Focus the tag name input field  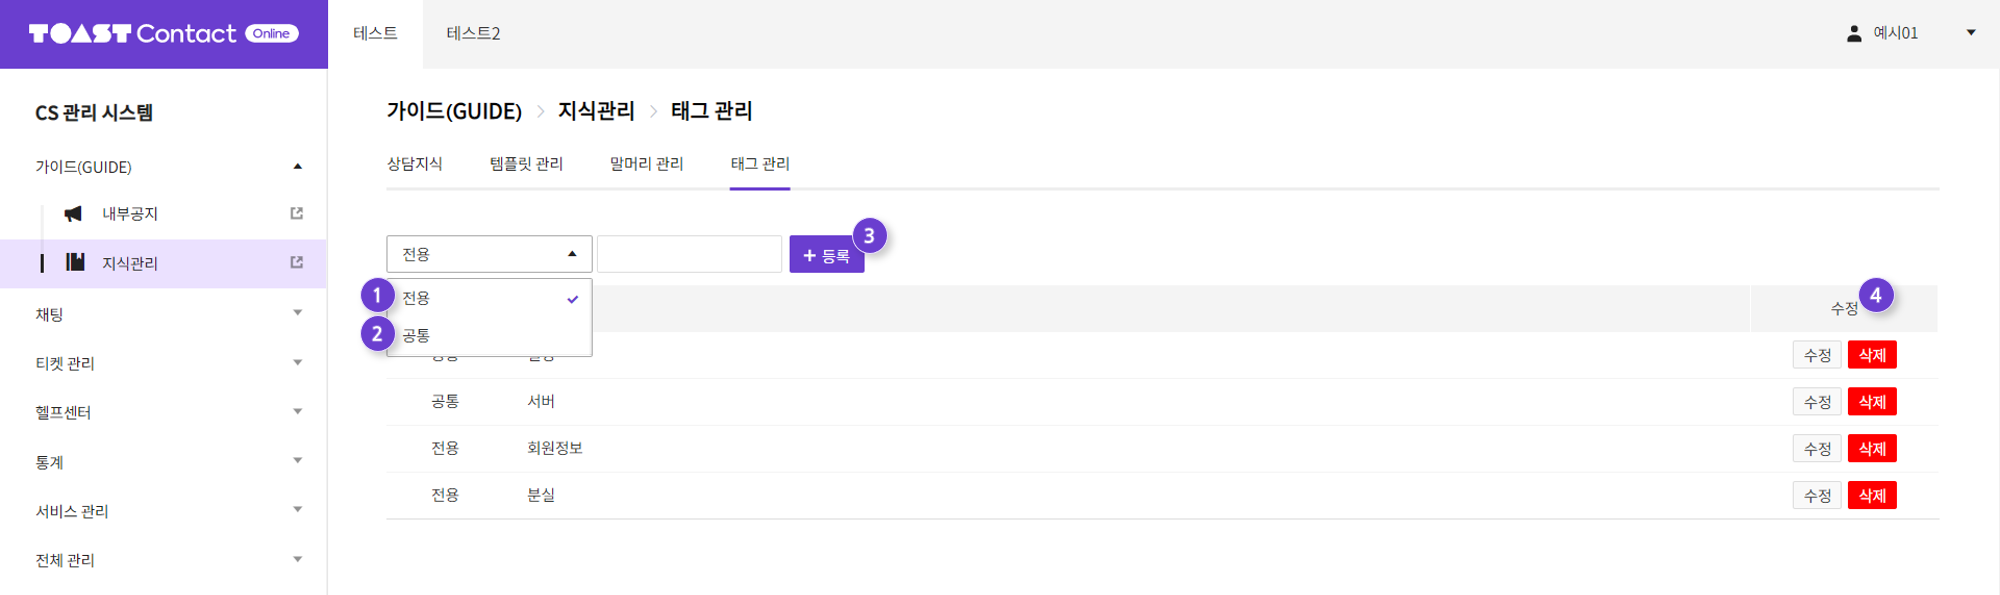[x=690, y=254]
